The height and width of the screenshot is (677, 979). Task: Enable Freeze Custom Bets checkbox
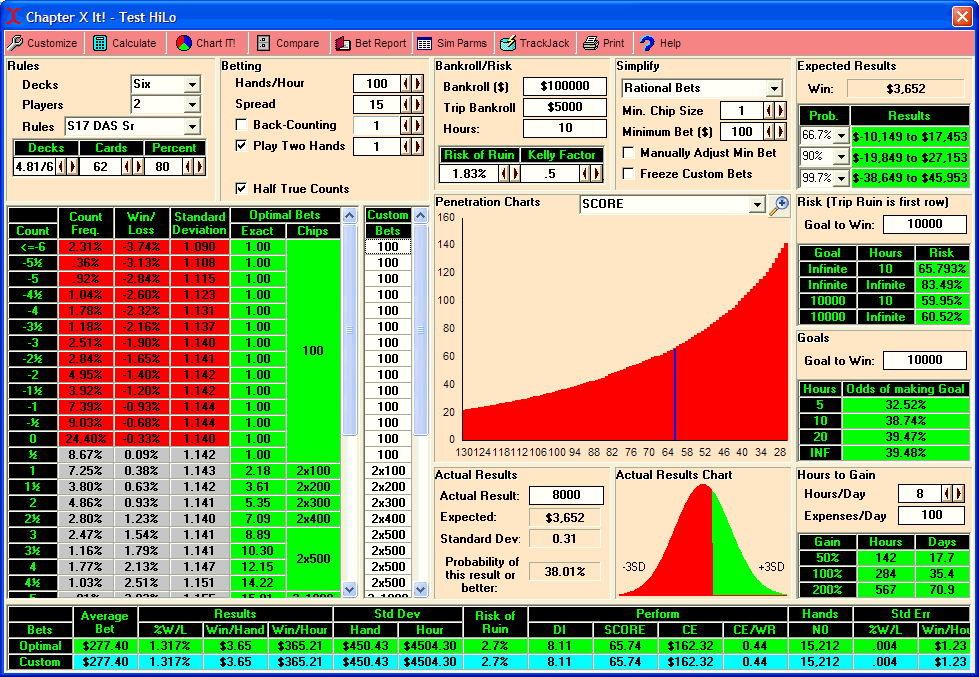coord(629,173)
